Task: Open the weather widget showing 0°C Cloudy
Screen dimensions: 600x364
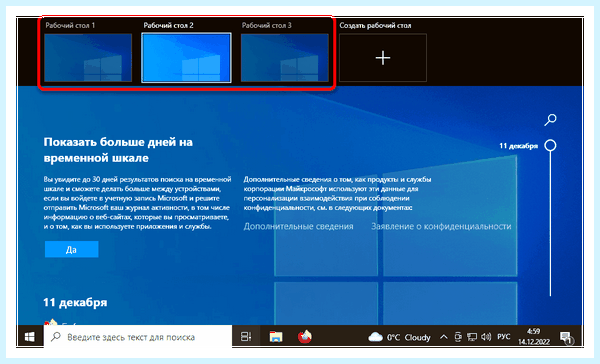Action: click(399, 337)
